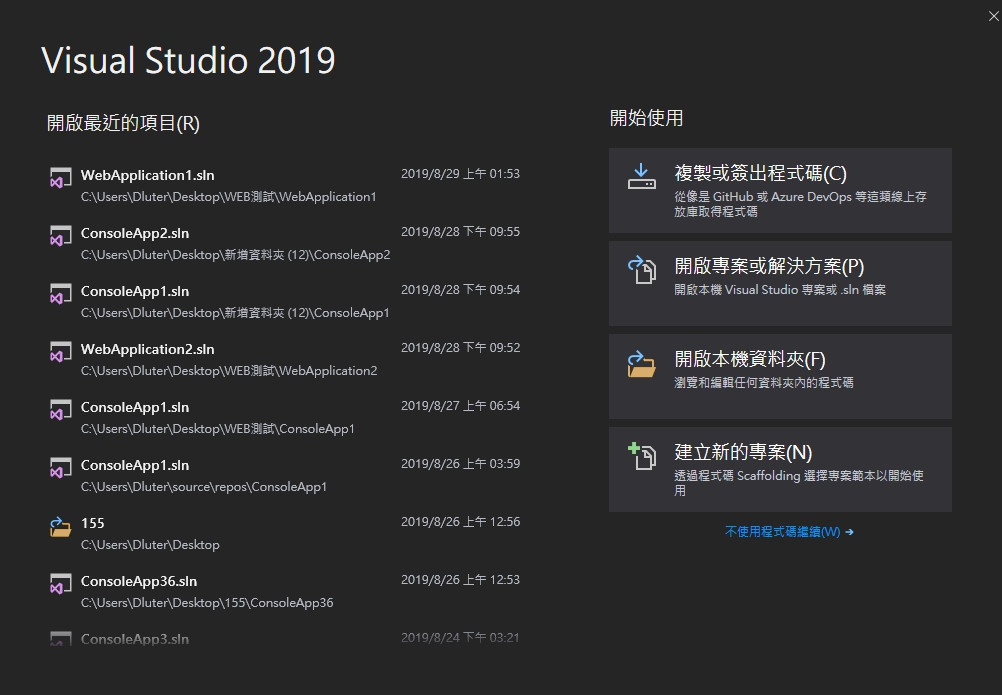Close the Visual Studio start window

click(994, 17)
